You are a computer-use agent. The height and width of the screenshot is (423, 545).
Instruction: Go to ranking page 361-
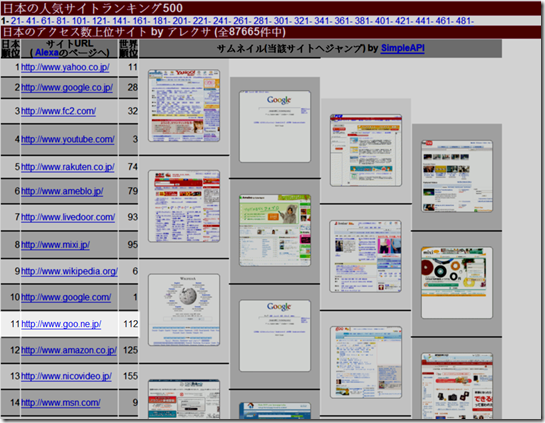tap(344, 21)
